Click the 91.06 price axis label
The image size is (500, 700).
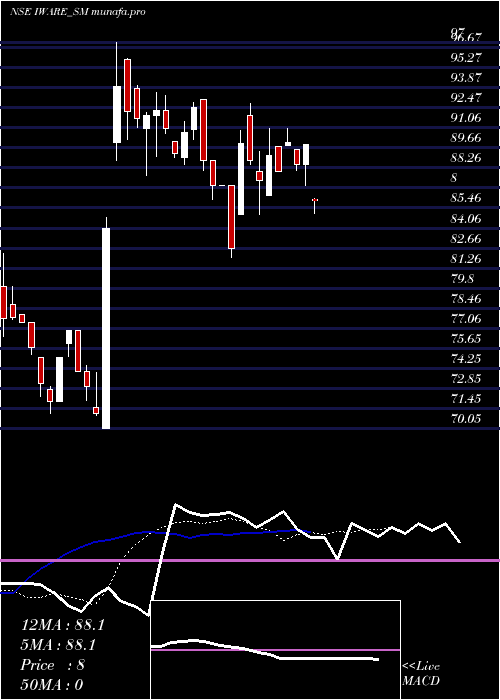466,118
